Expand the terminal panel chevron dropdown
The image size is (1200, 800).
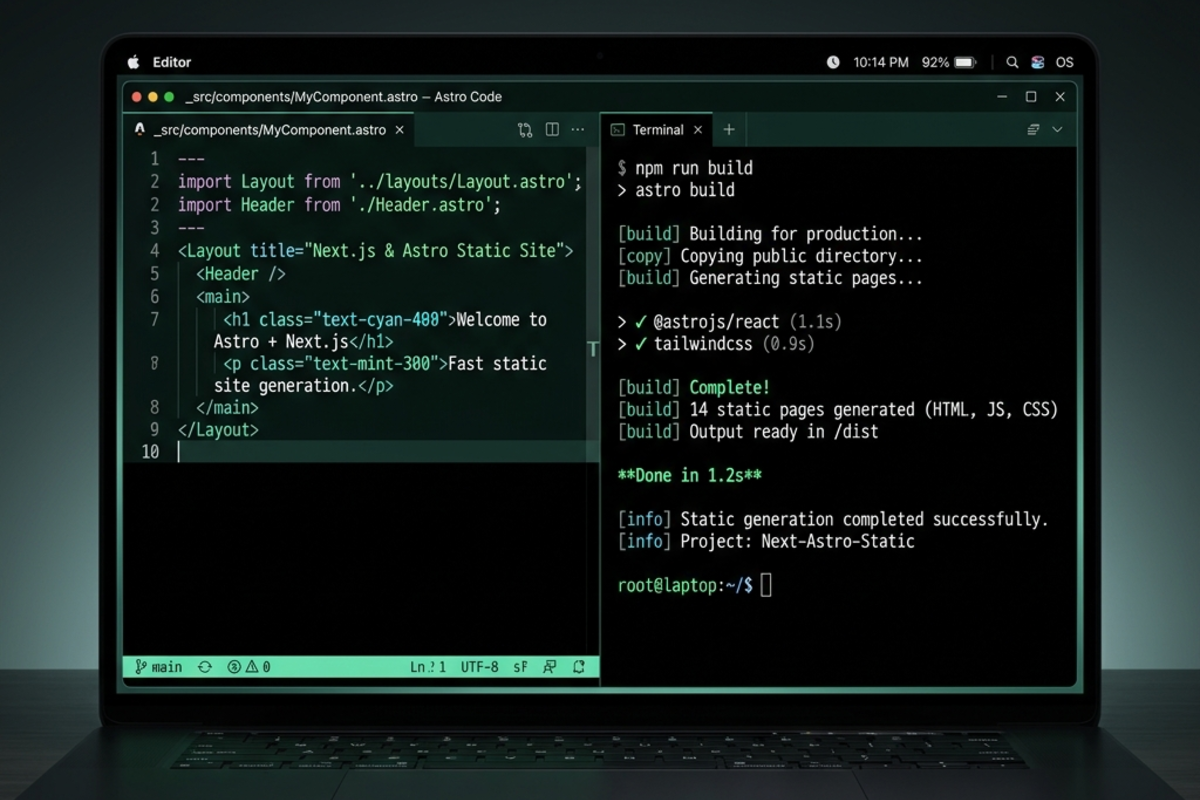click(x=1057, y=130)
